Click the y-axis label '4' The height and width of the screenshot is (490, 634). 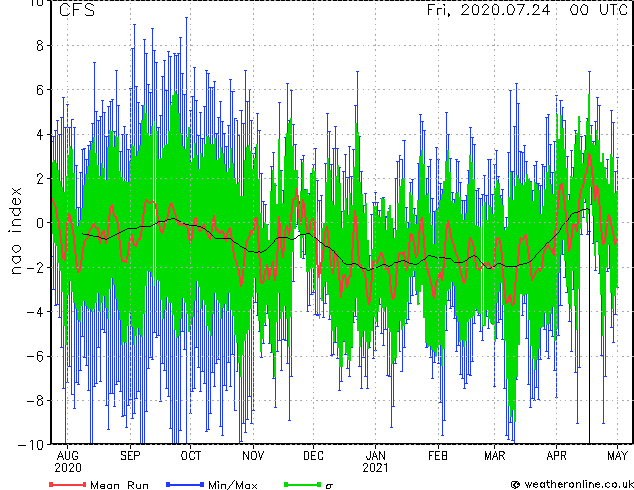(x=40, y=135)
